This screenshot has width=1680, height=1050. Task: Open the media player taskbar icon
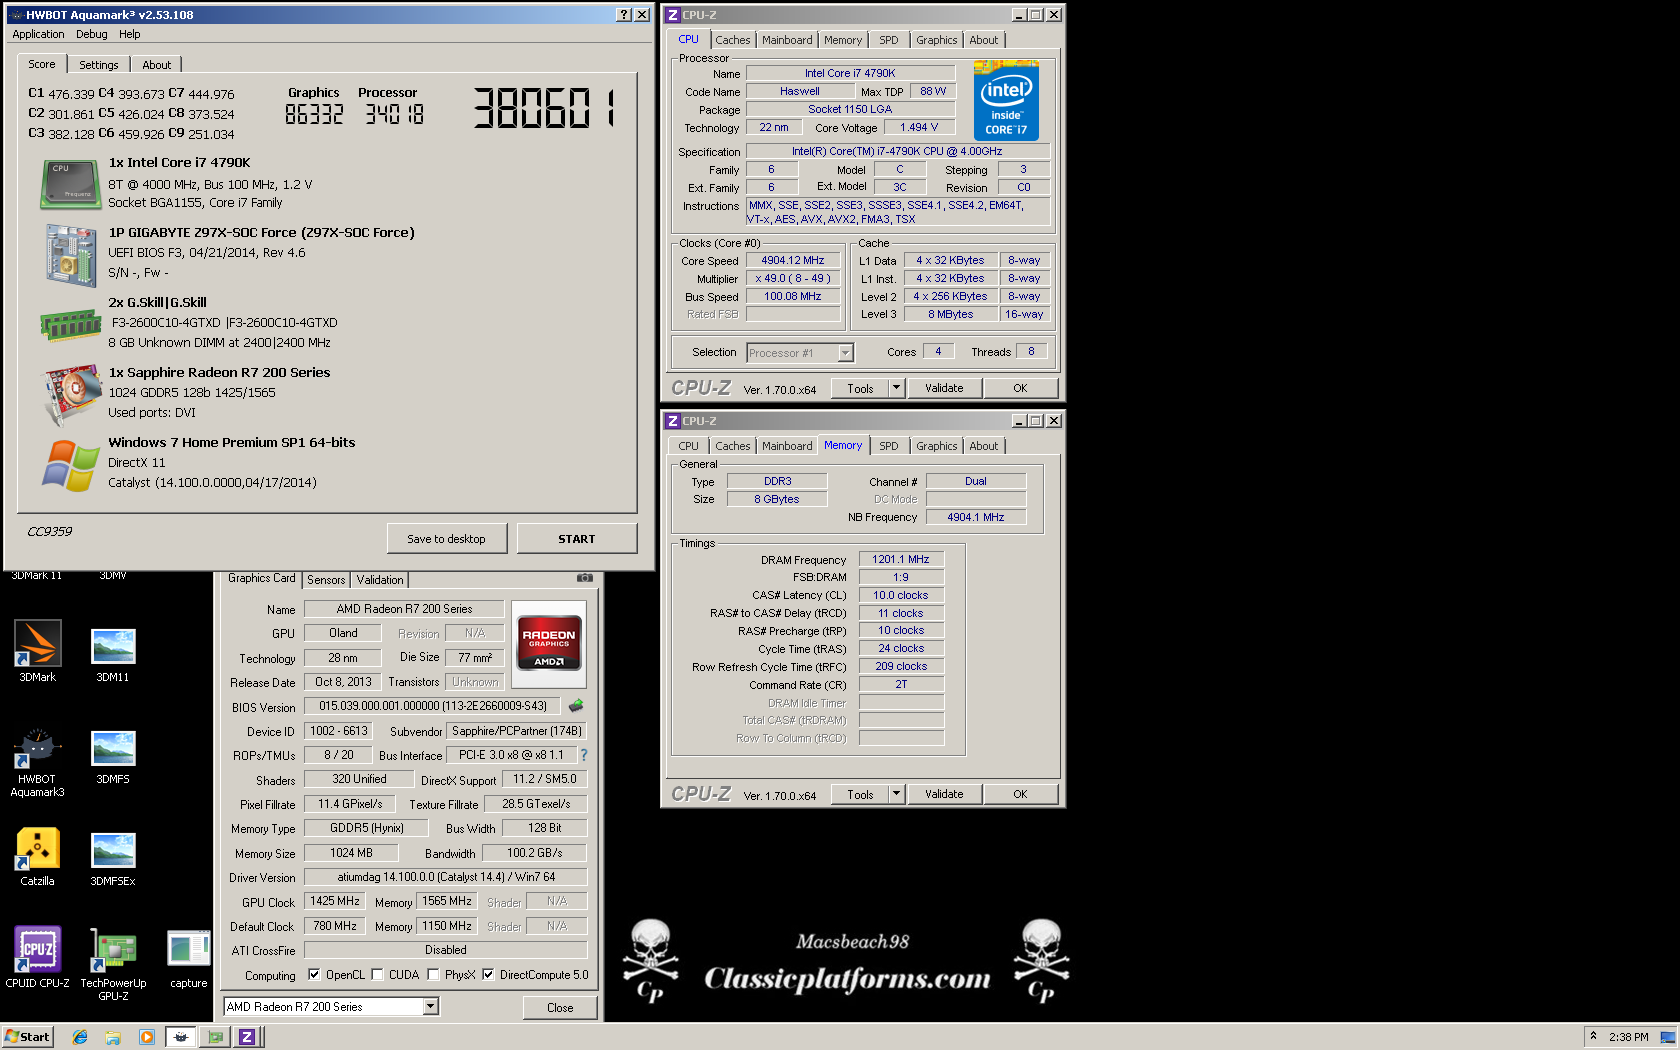(x=147, y=1037)
